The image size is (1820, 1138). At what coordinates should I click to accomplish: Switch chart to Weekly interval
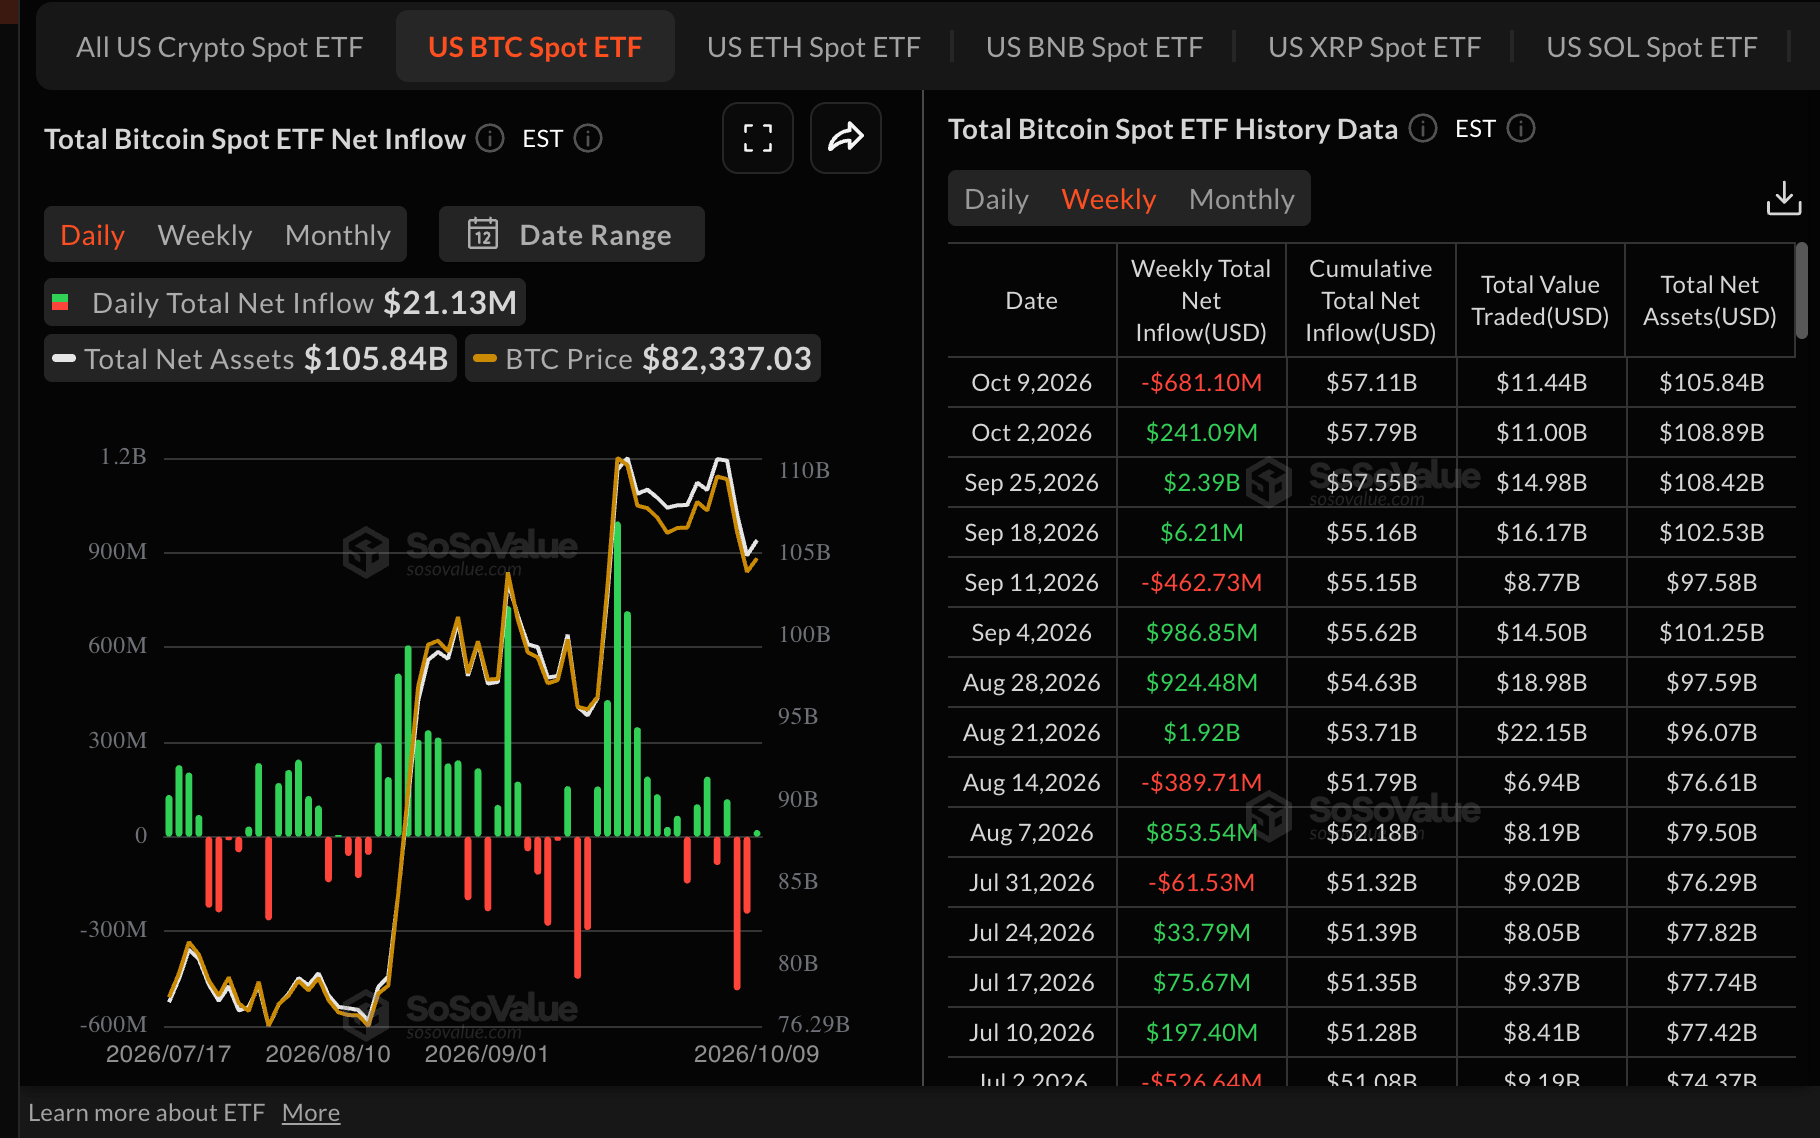pos(205,235)
